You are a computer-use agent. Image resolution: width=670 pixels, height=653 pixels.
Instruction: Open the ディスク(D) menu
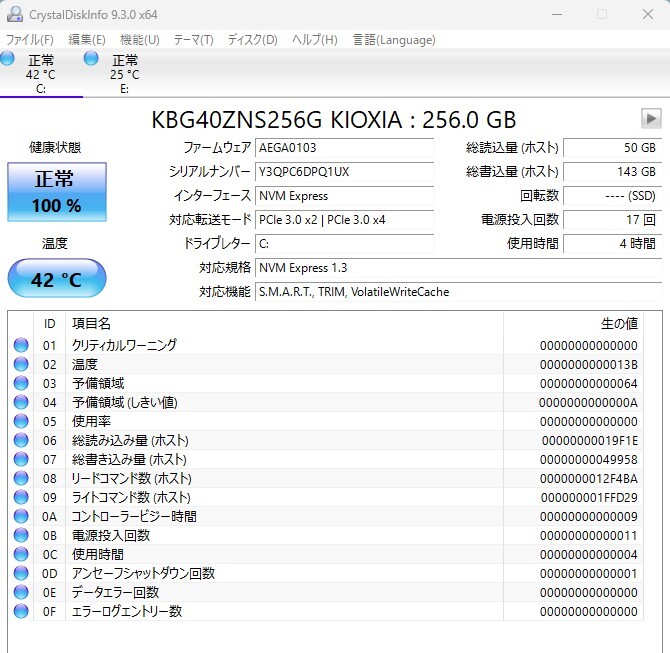pos(252,40)
